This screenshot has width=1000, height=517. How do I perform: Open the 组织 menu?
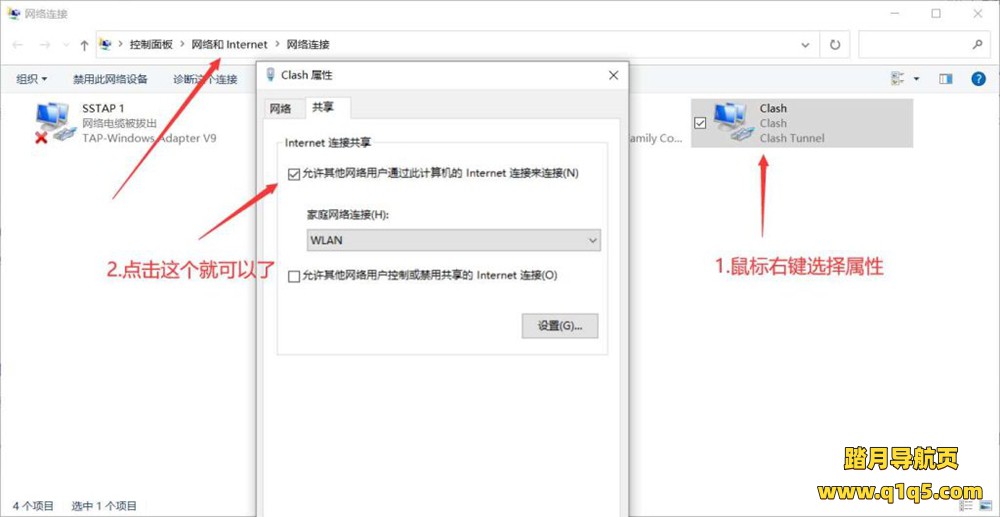[32, 79]
